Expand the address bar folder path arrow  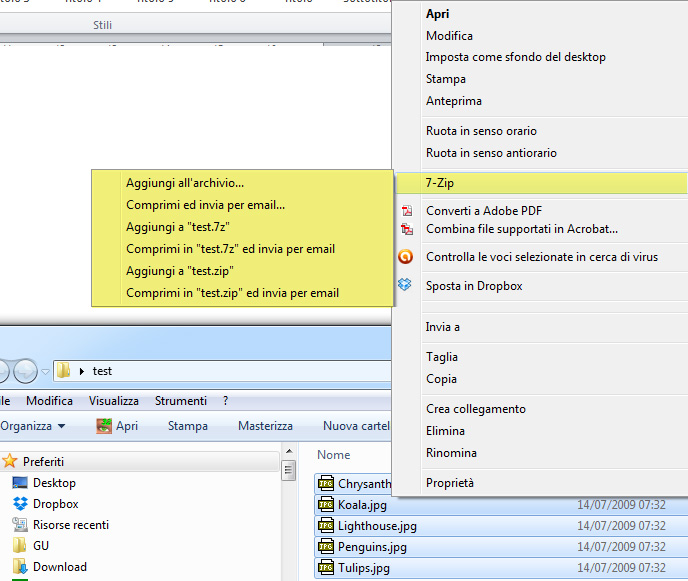[x=82, y=371]
